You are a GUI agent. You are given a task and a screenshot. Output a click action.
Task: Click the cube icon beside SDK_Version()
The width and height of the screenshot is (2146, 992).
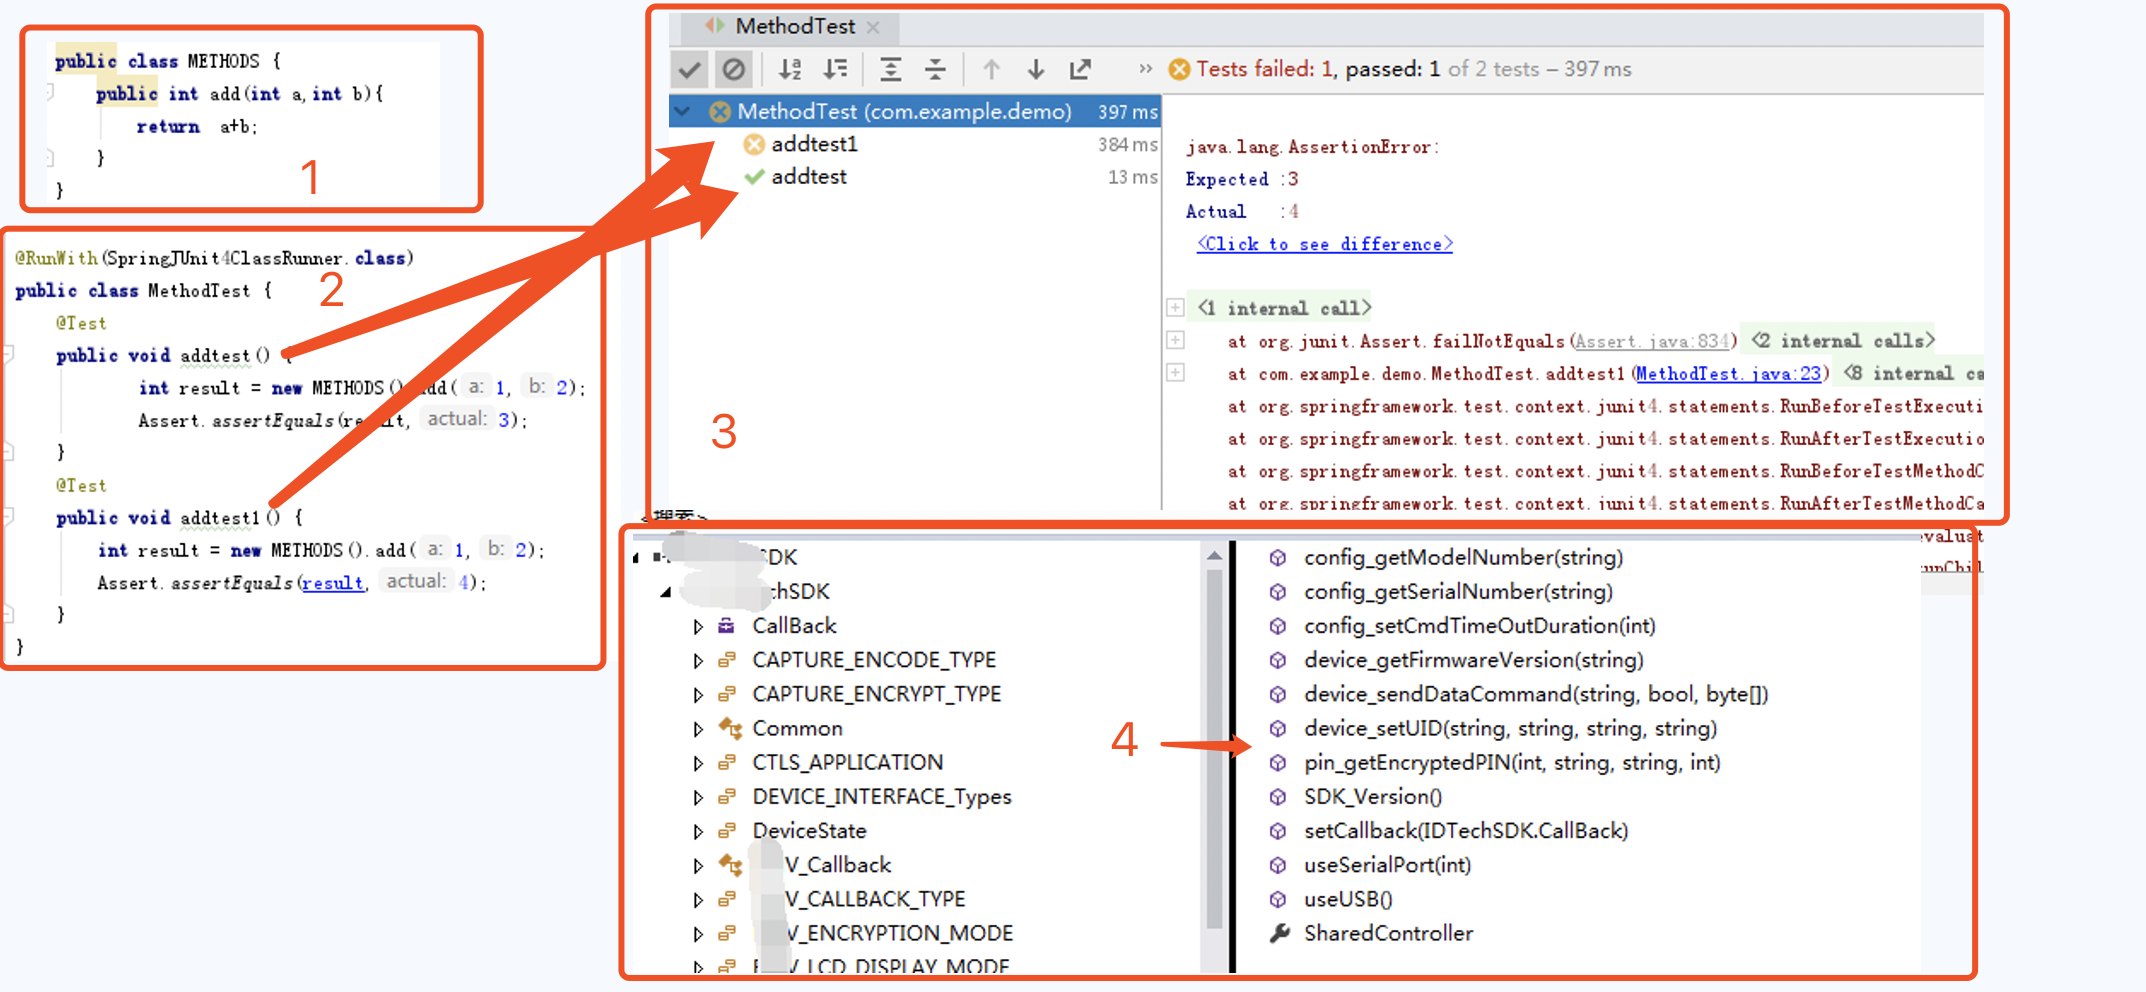[x=1278, y=797]
